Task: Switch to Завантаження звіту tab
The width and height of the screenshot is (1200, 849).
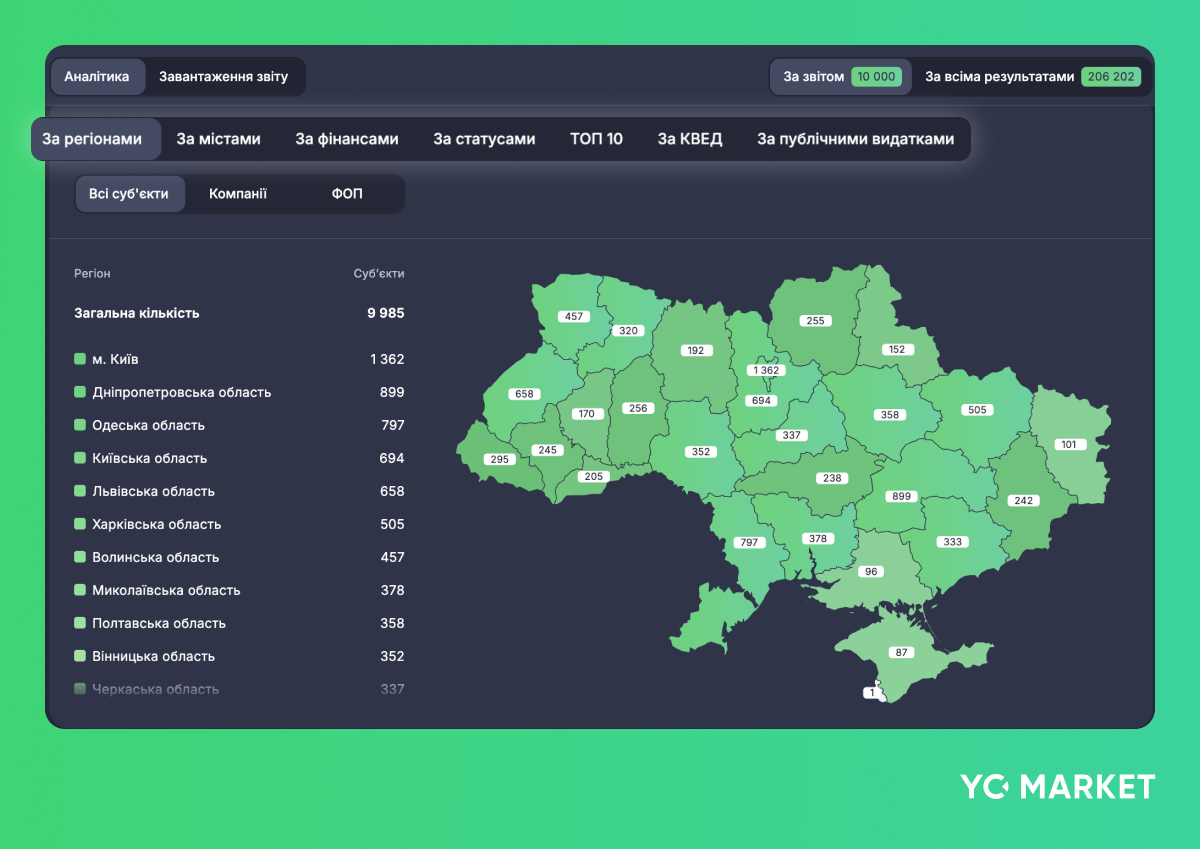Action: tap(223, 77)
